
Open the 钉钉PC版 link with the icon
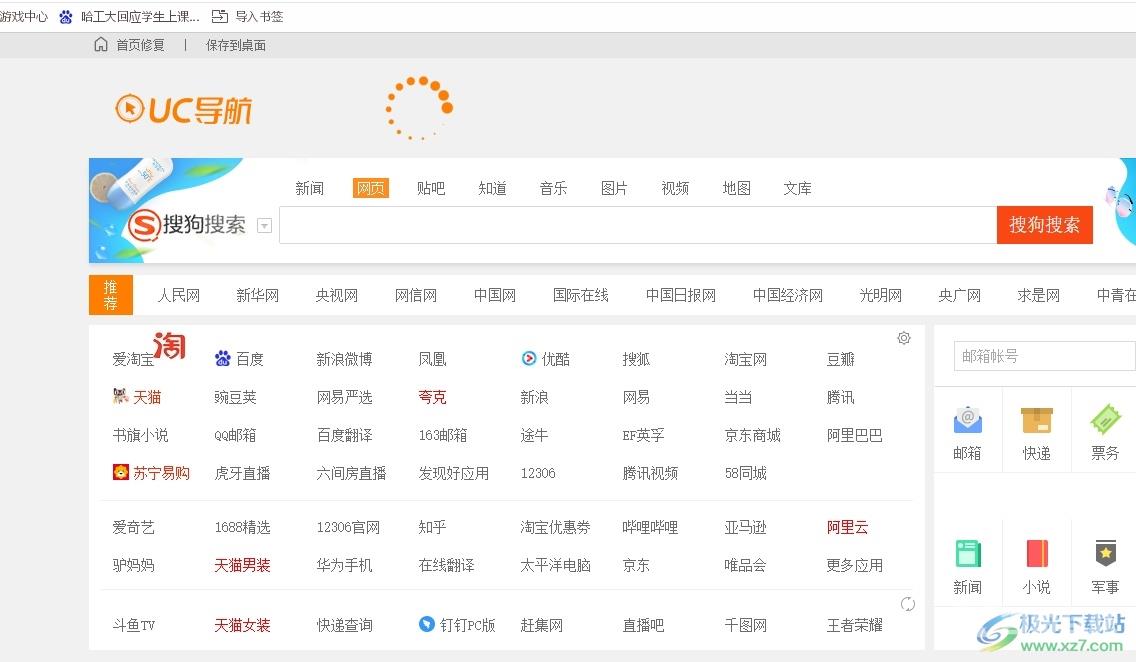tap(457, 624)
